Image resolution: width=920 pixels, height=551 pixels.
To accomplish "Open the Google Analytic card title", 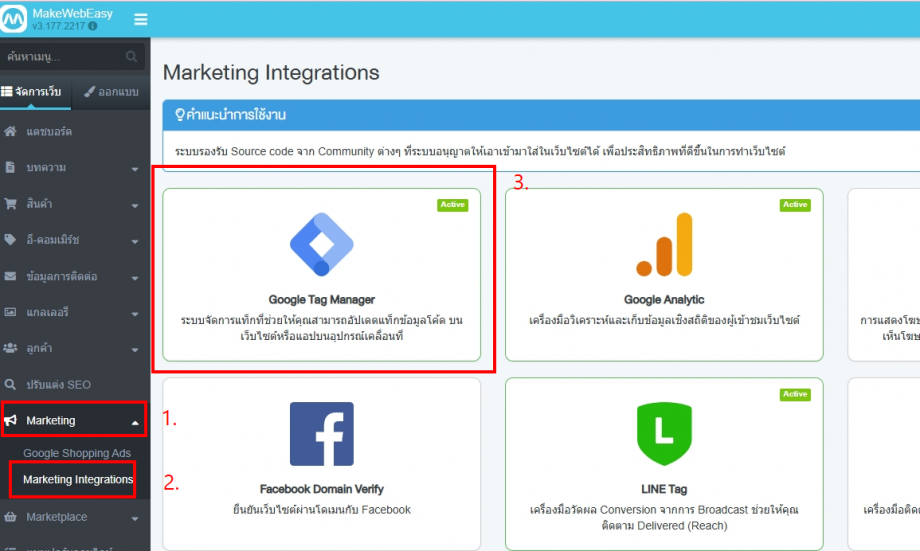I will click(x=664, y=299).
